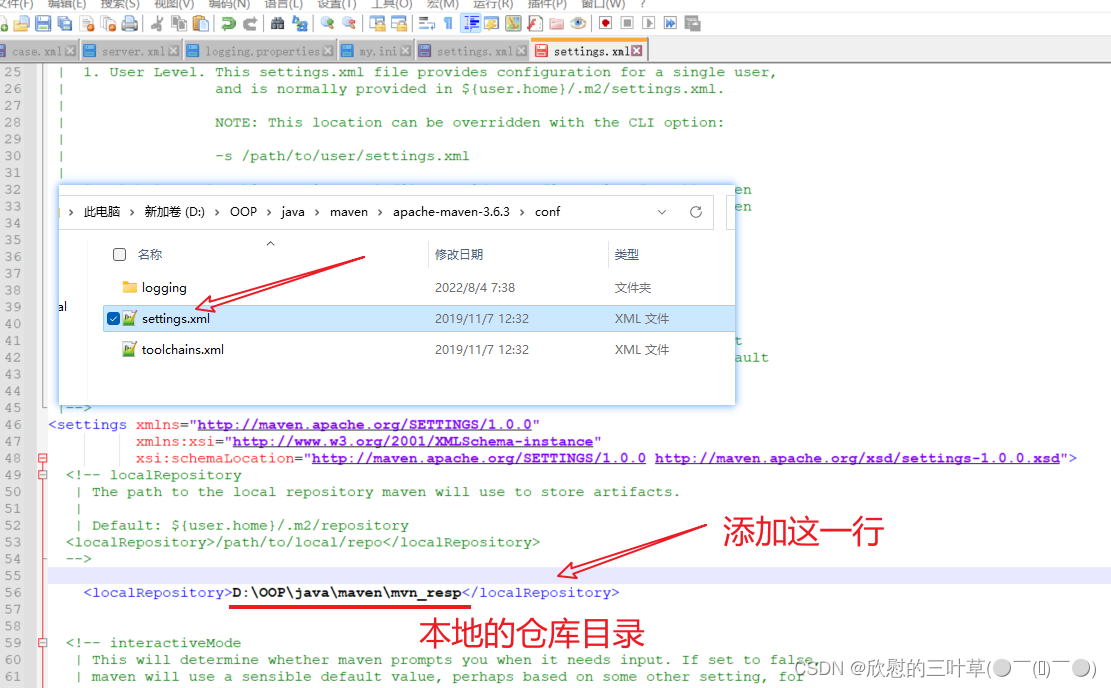This screenshot has width=1111, height=688.
Task: Toggle synchronized horizontal scrolling icon
Action: tap(399, 23)
